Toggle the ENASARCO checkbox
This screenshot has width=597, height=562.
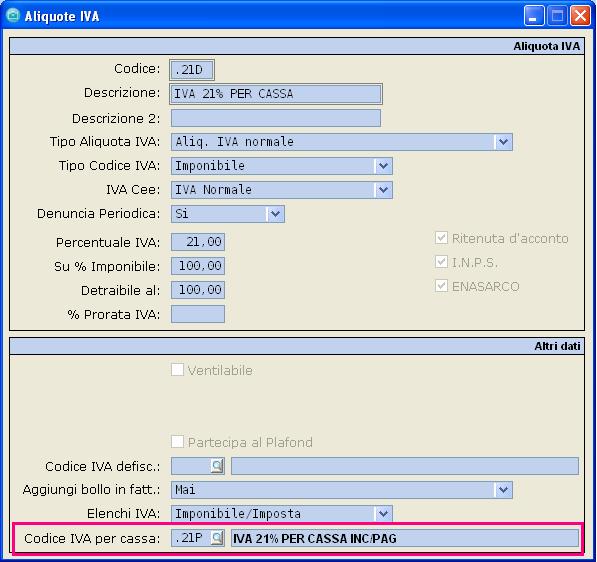tap(441, 286)
